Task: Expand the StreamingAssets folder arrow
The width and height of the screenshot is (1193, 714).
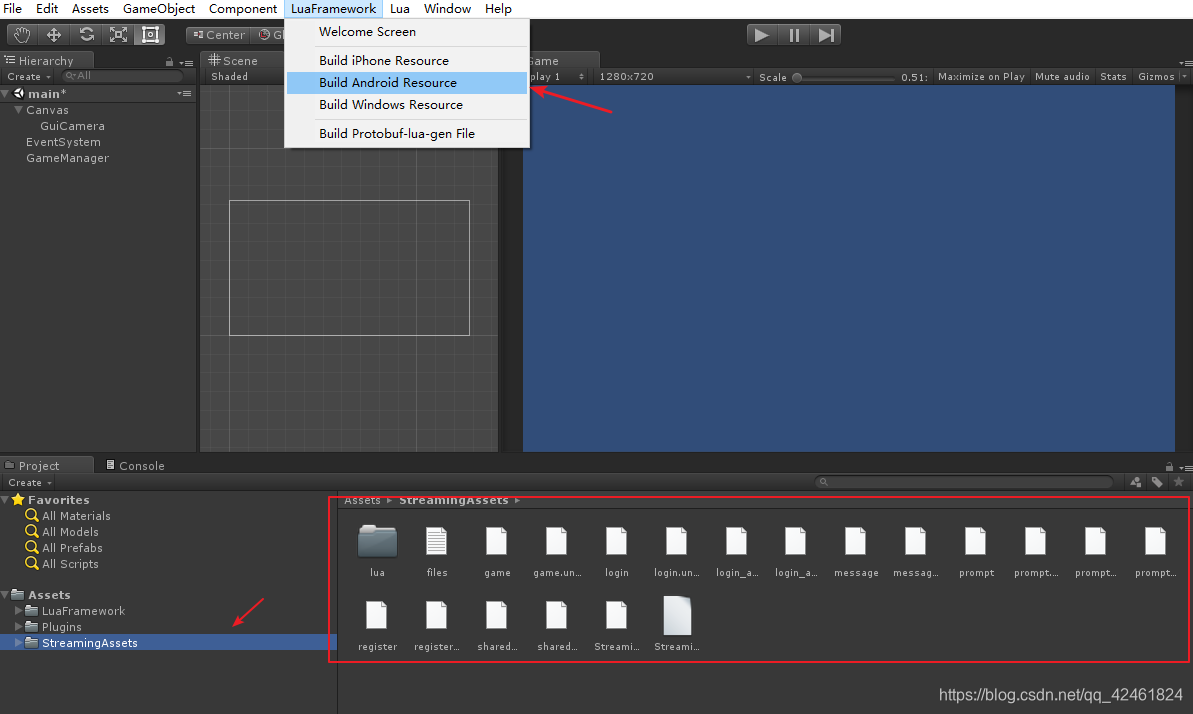Action: click(18, 642)
